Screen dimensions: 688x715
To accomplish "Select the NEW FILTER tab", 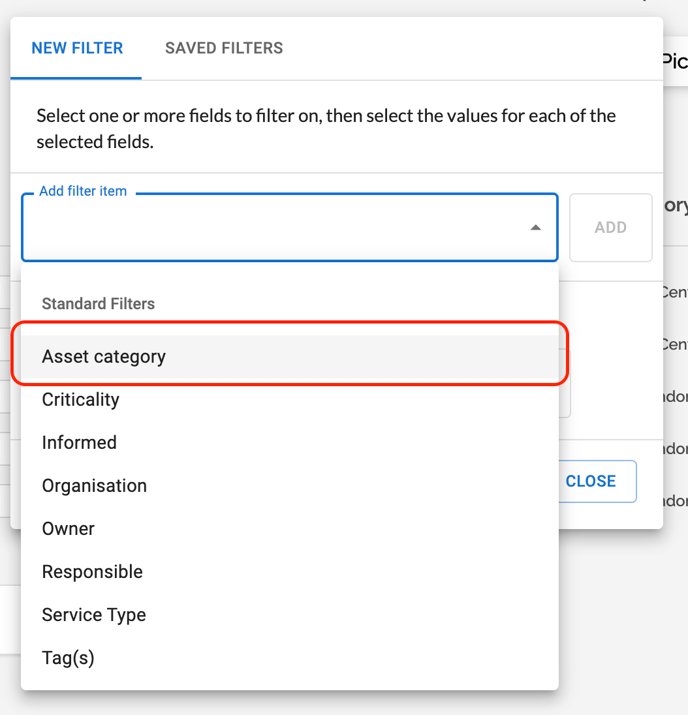I will click(77, 48).
